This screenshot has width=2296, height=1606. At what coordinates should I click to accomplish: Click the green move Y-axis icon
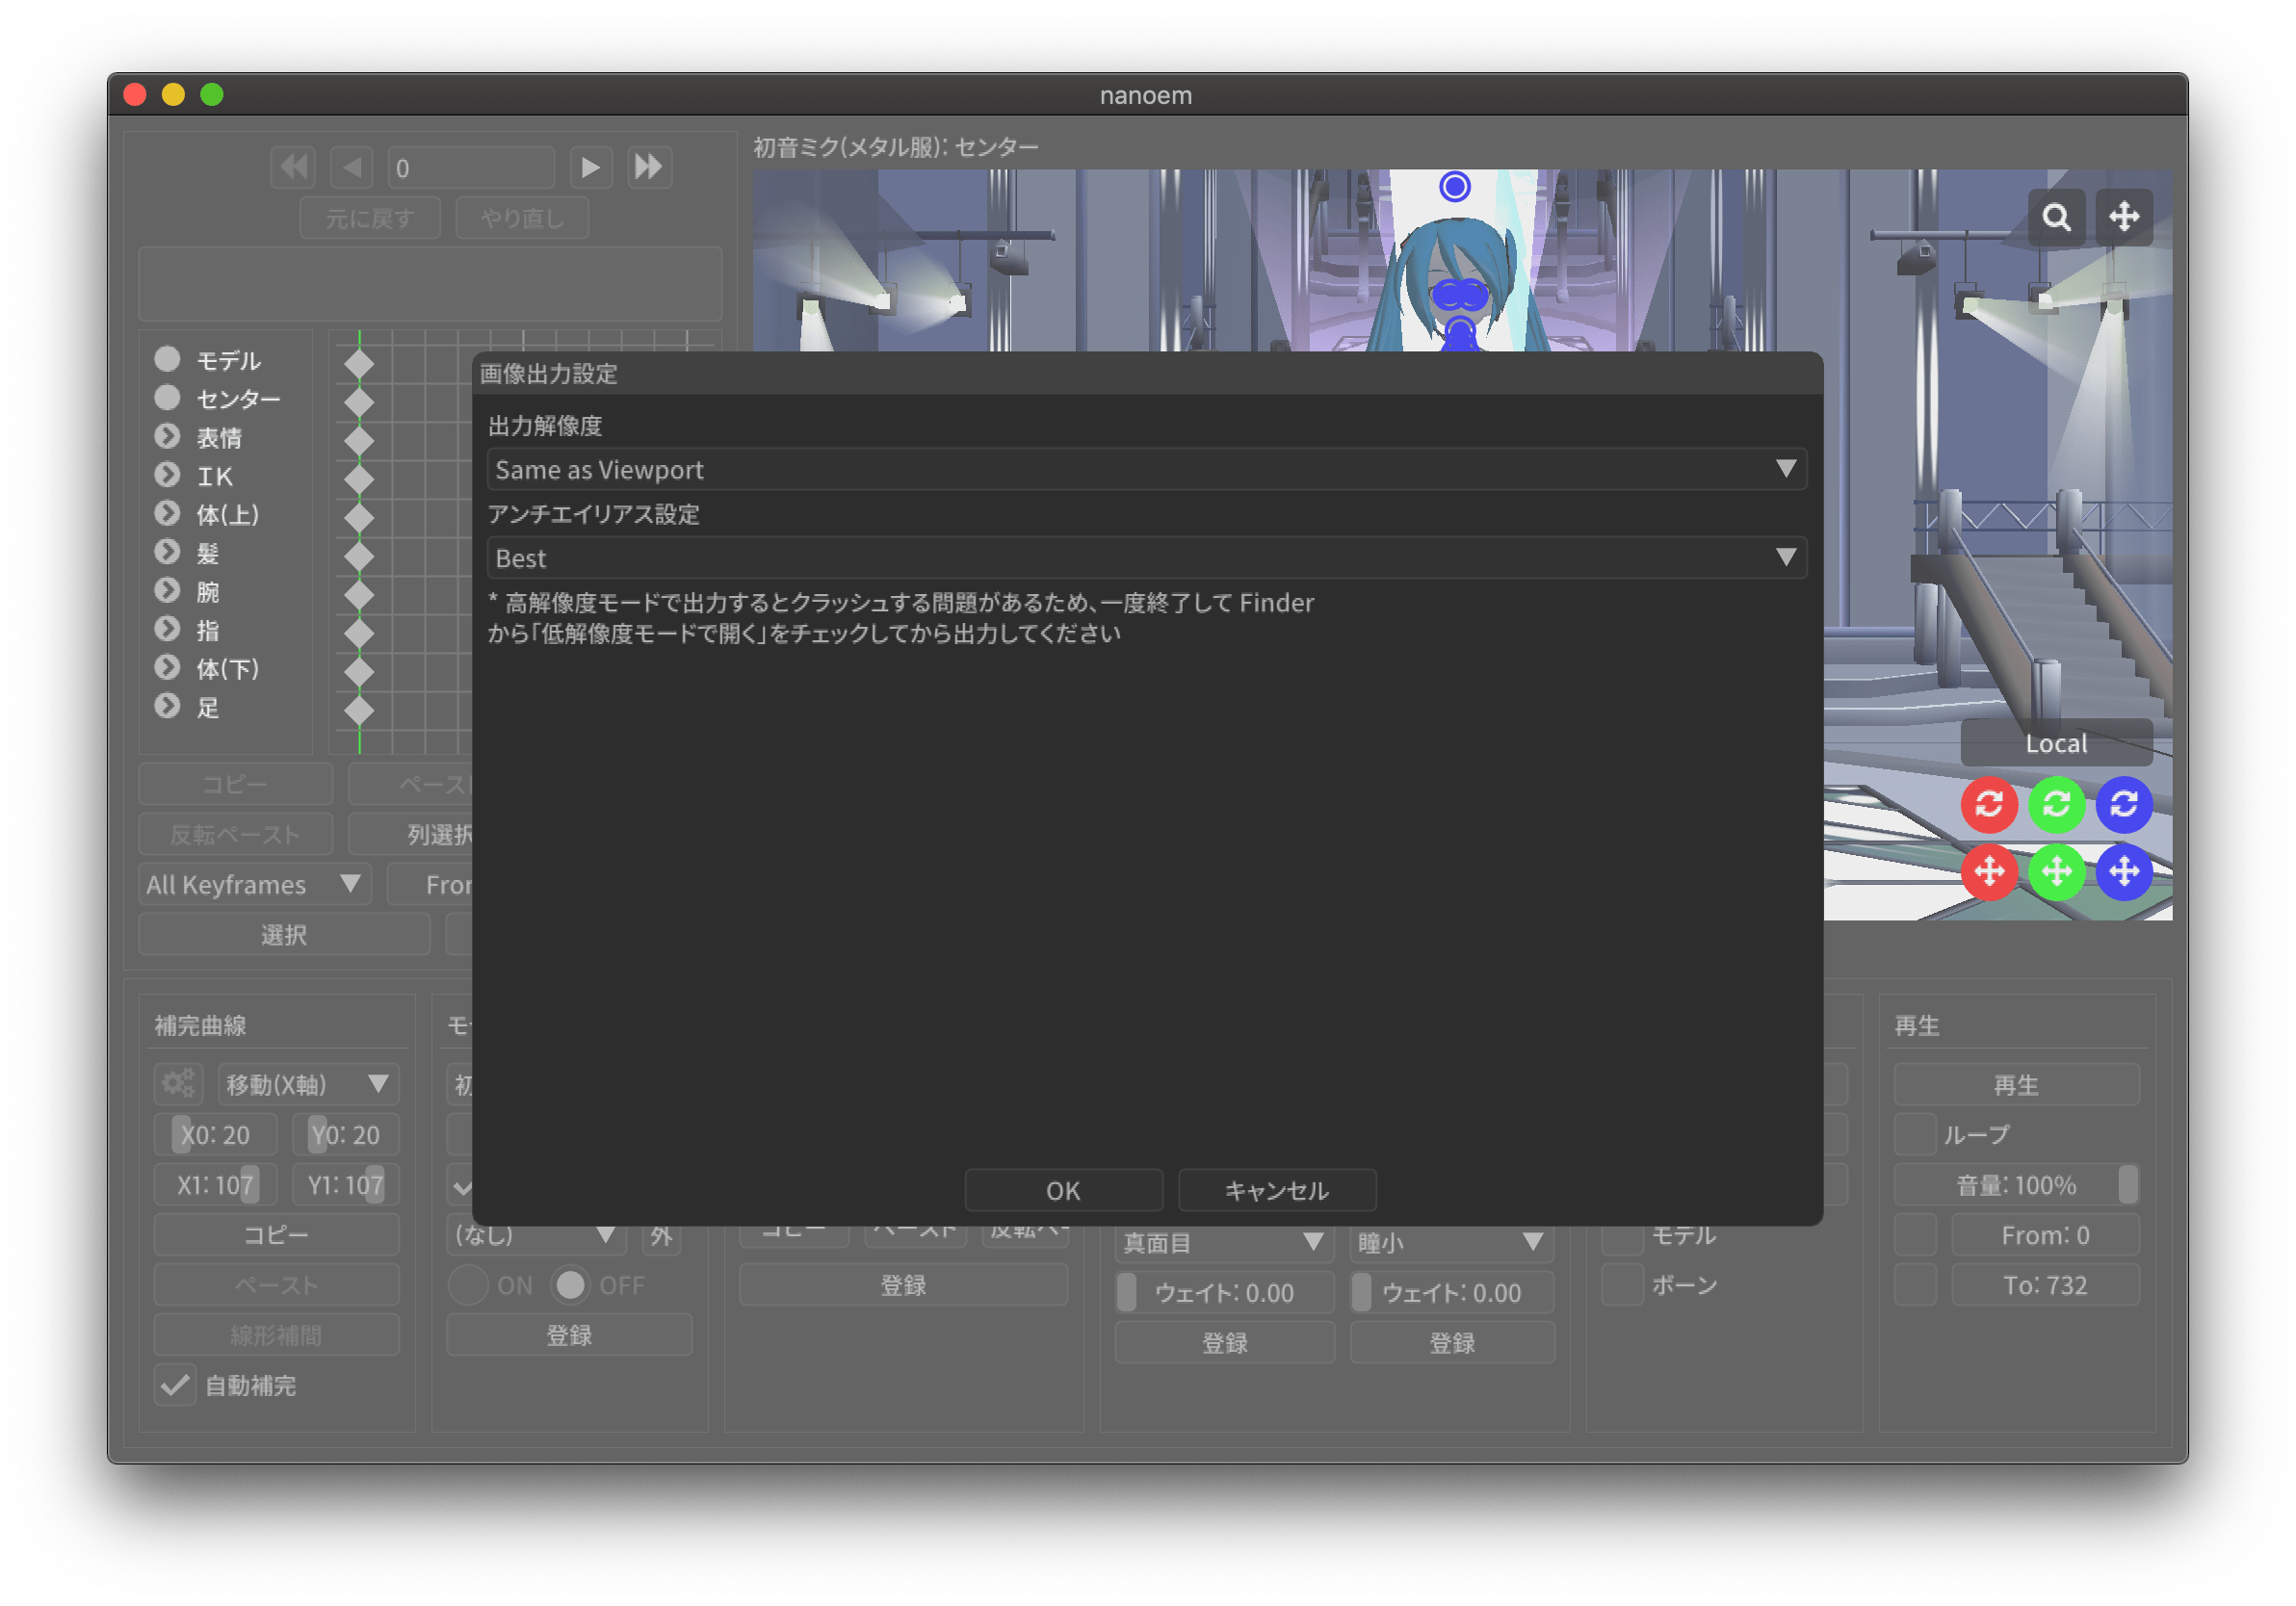(2056, 872)
